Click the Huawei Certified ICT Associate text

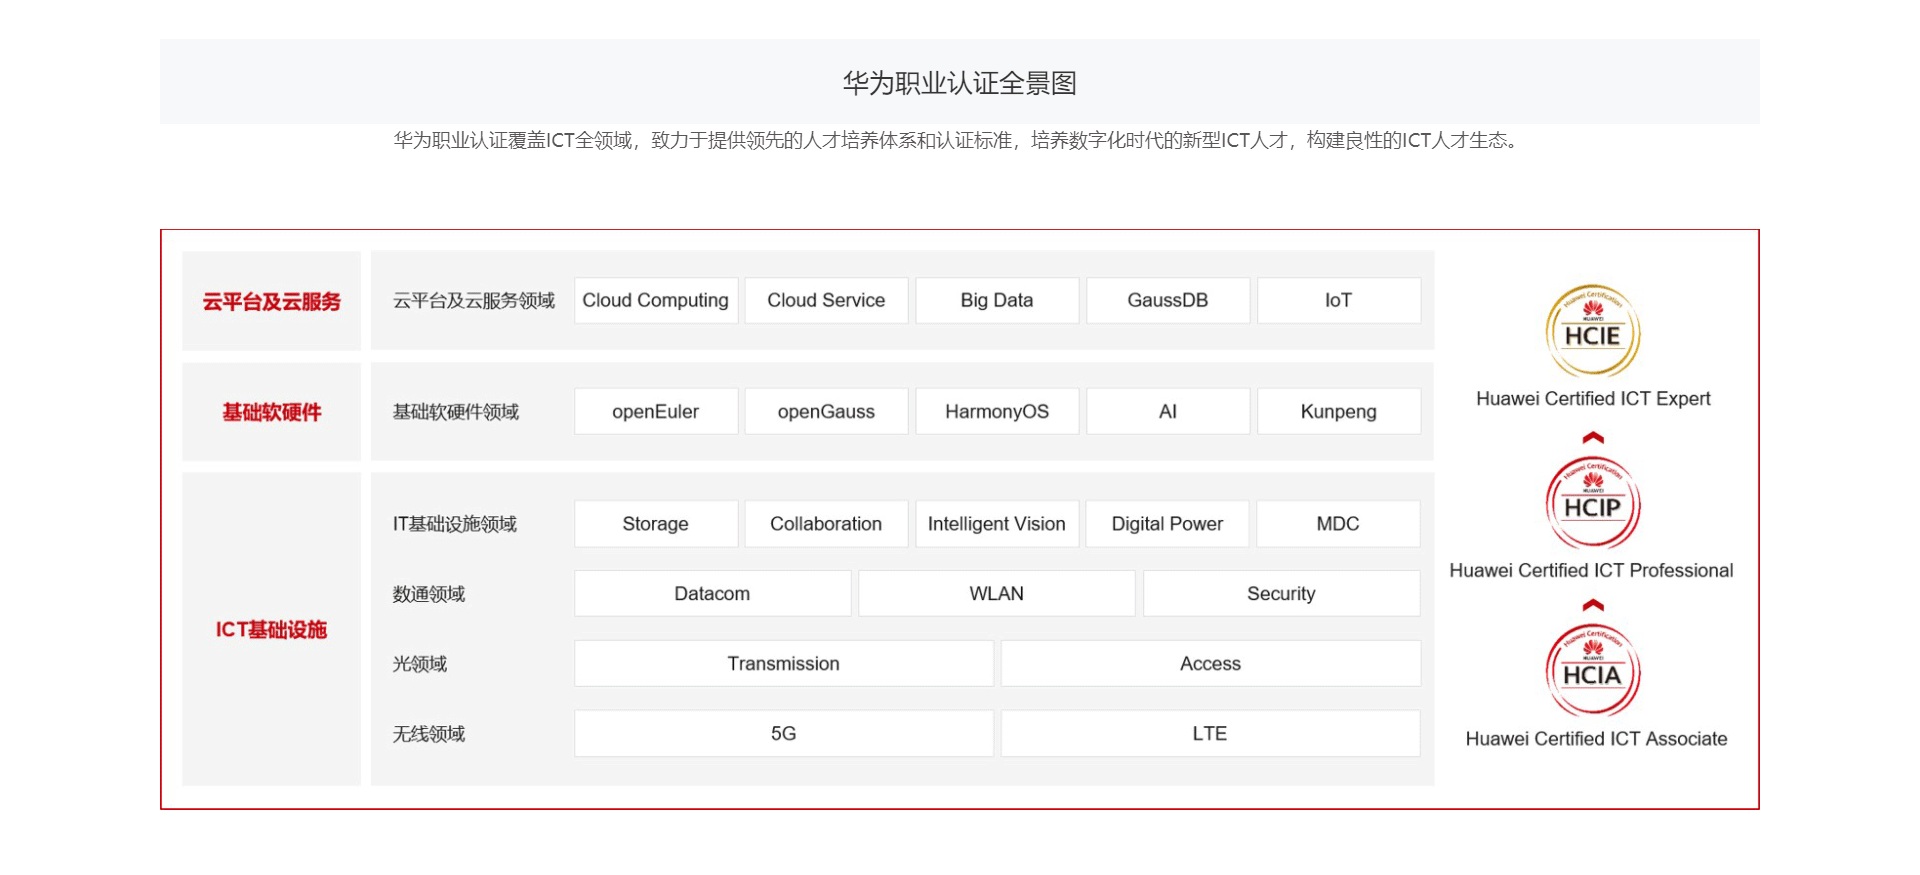point(1597,738)
